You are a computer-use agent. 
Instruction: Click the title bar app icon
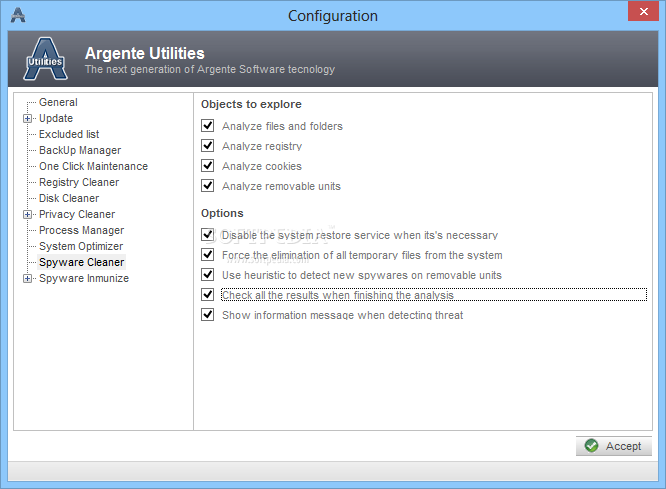[x=18, y=15]
